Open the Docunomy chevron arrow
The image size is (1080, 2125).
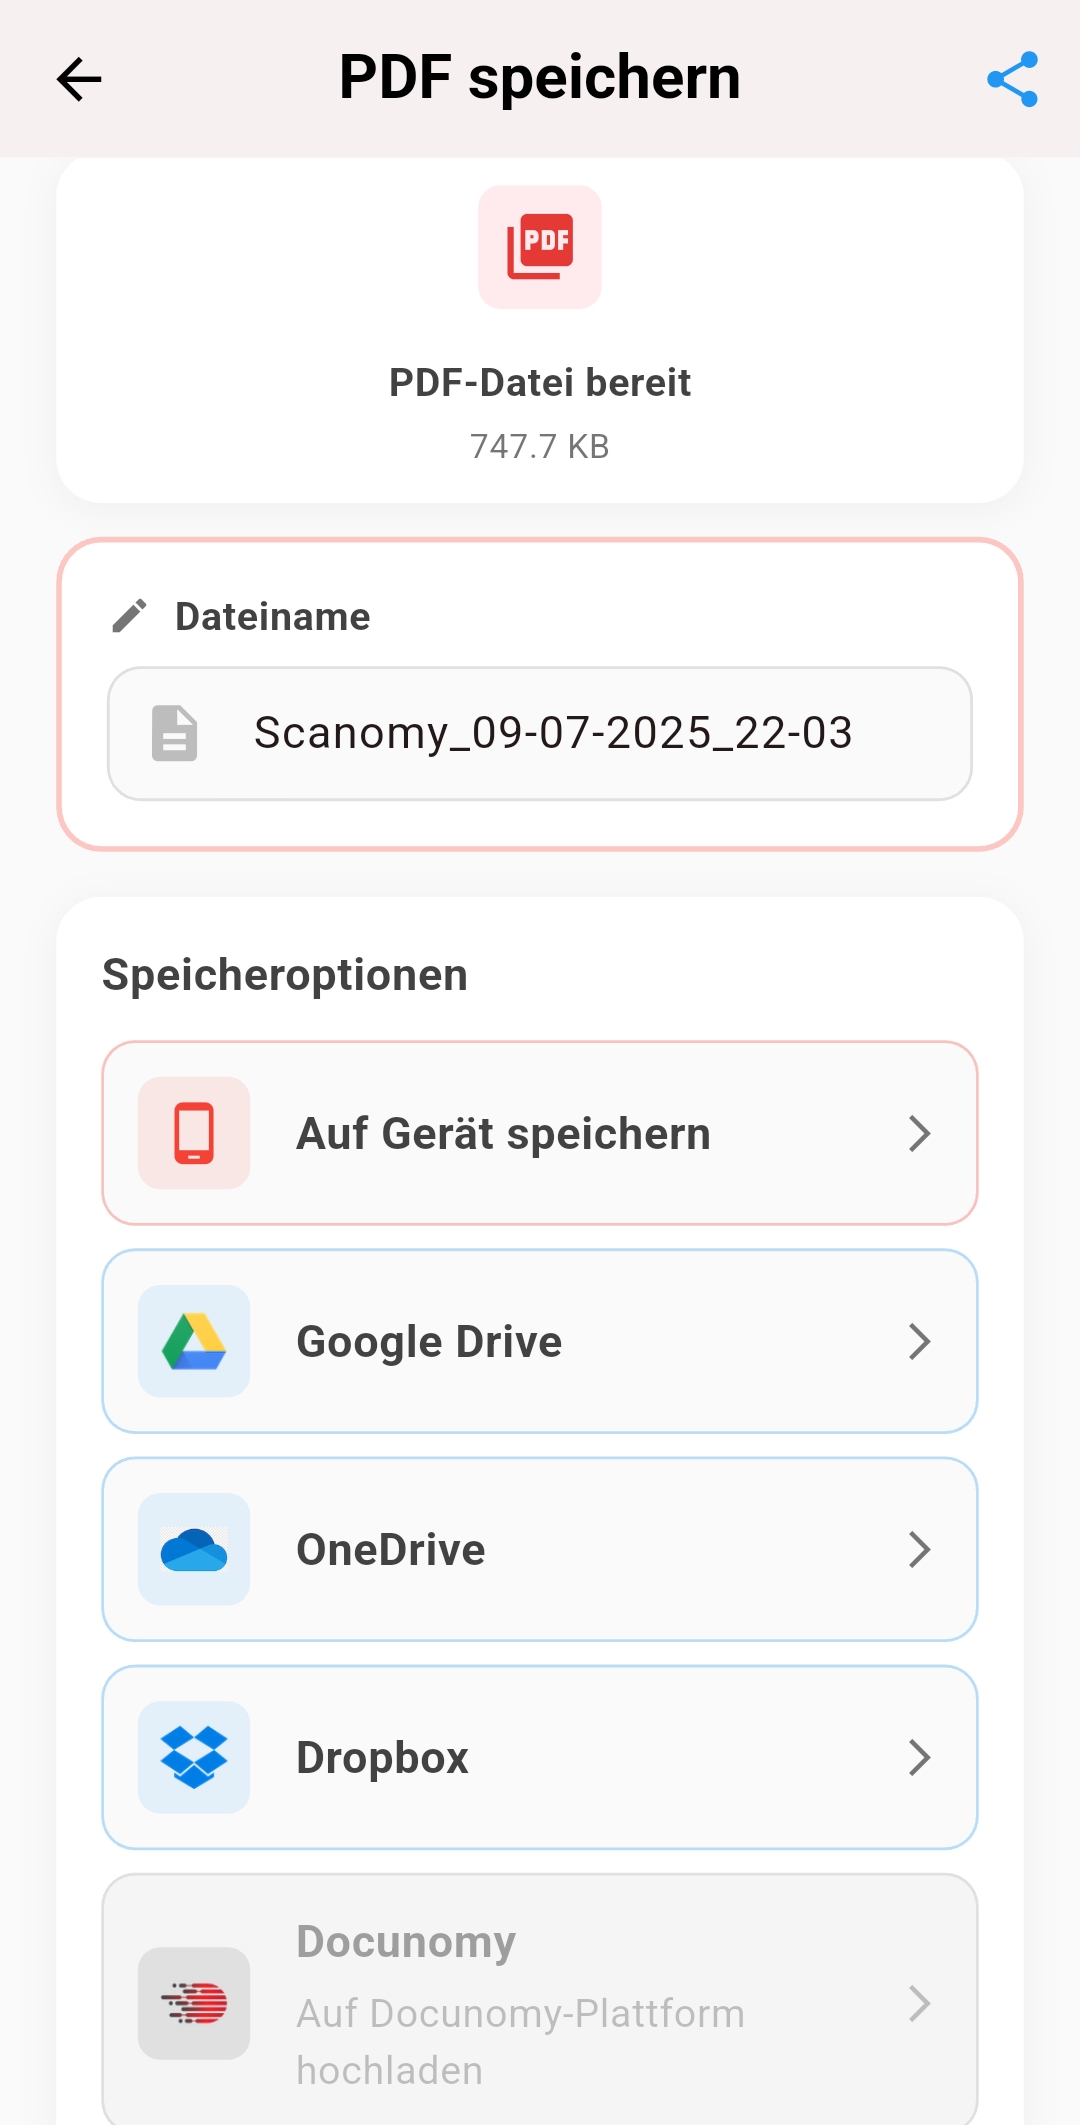point(919,2003)
